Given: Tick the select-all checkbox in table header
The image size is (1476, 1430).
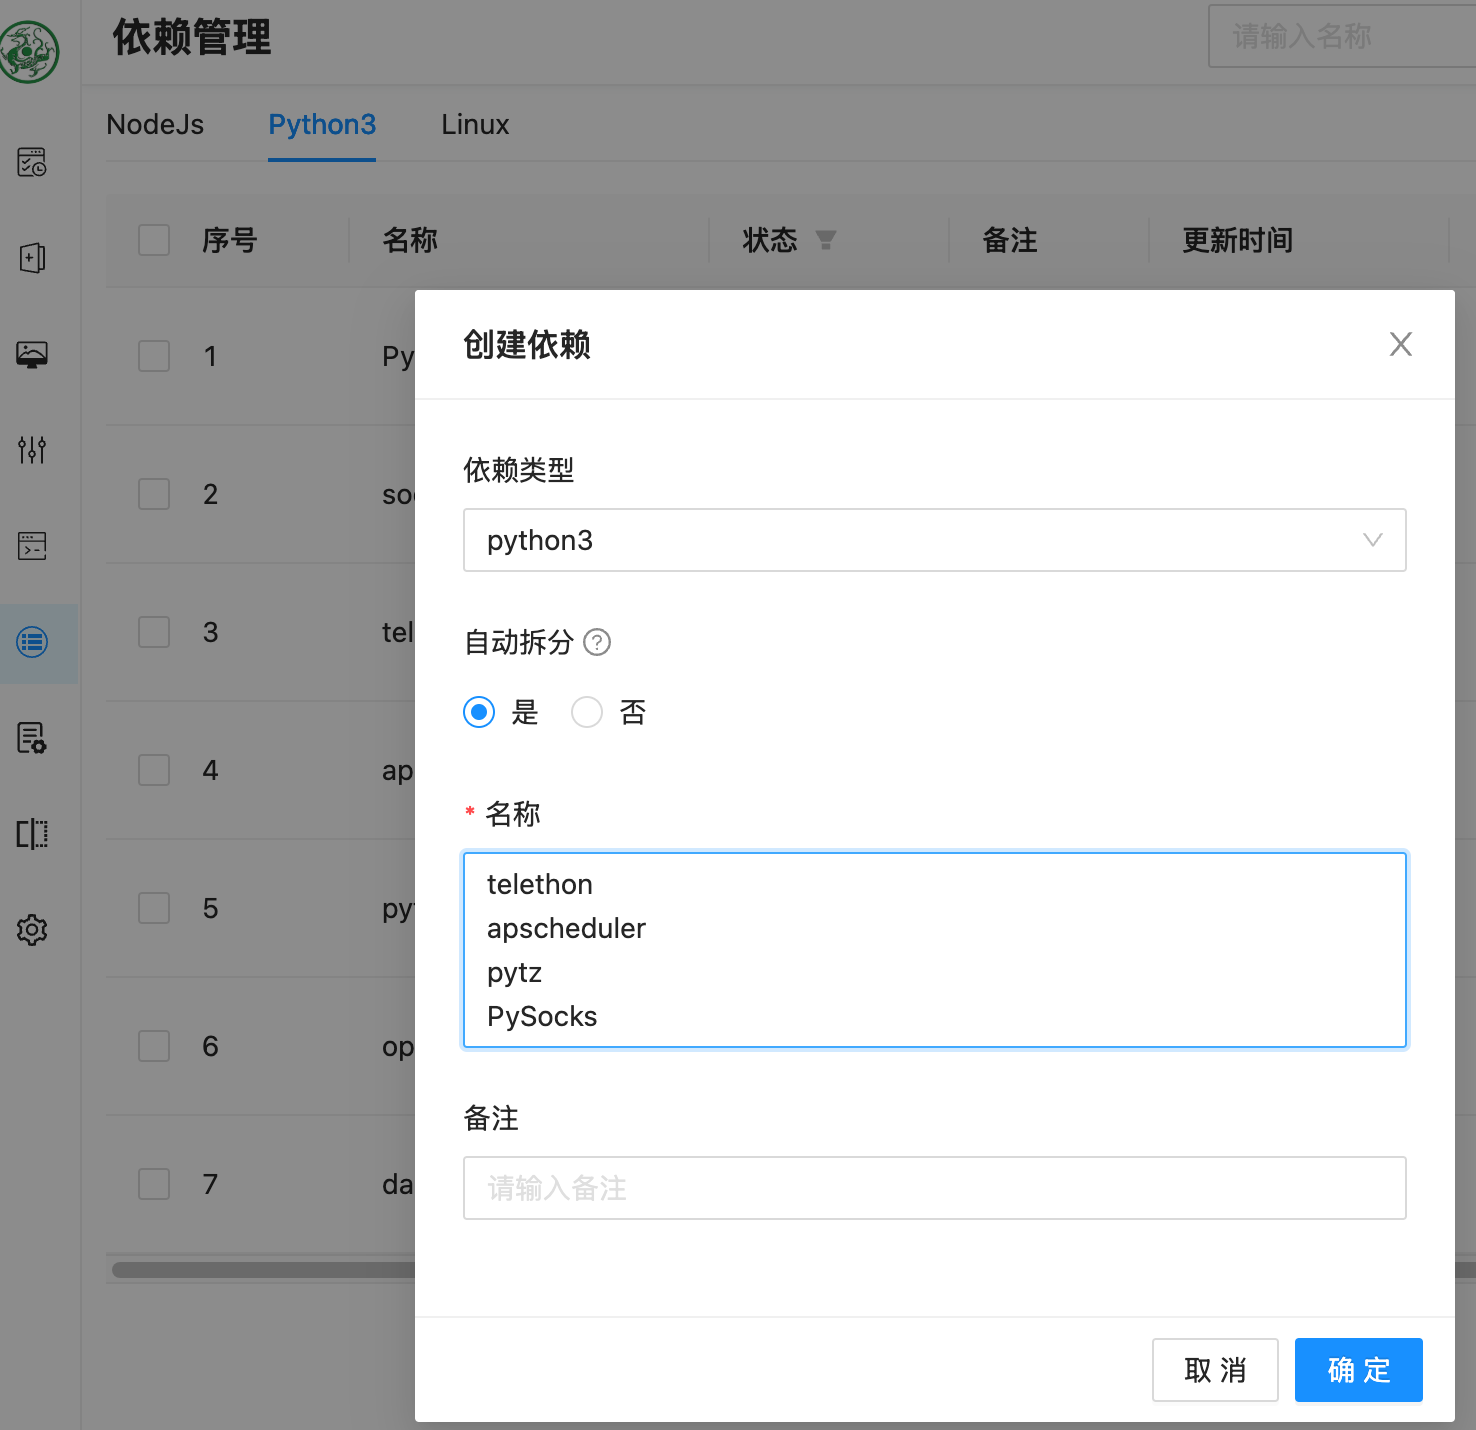Looking at the screenshot, I should pyautogui.click(x=154, y=240).
